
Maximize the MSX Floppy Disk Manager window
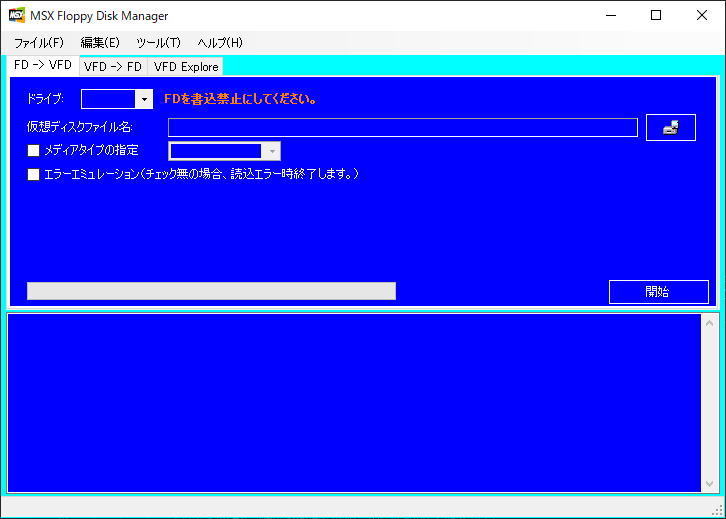[x=656, y=15]
